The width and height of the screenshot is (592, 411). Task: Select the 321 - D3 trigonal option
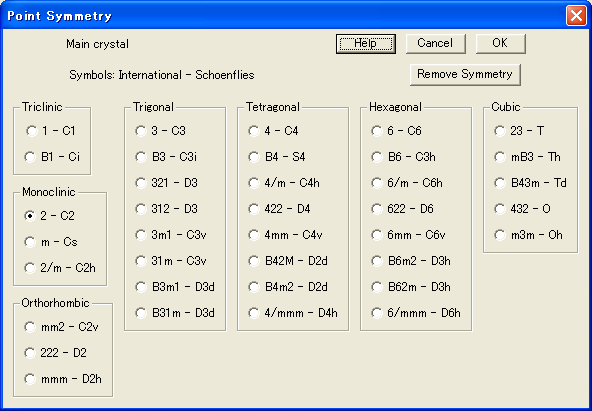tap(166, 183)
